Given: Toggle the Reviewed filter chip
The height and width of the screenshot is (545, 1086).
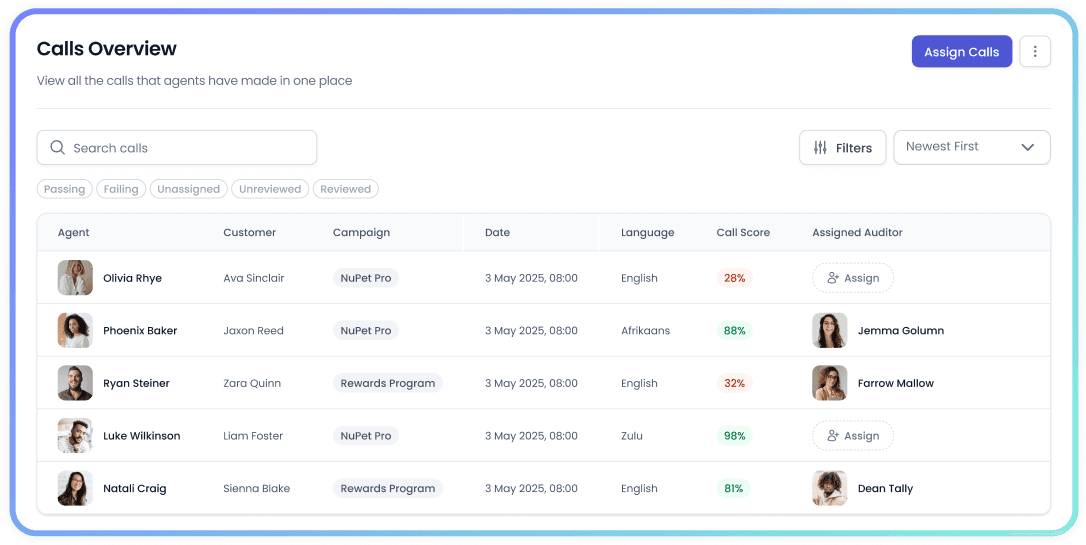Looking at the screenshot, I should (345, 189).
